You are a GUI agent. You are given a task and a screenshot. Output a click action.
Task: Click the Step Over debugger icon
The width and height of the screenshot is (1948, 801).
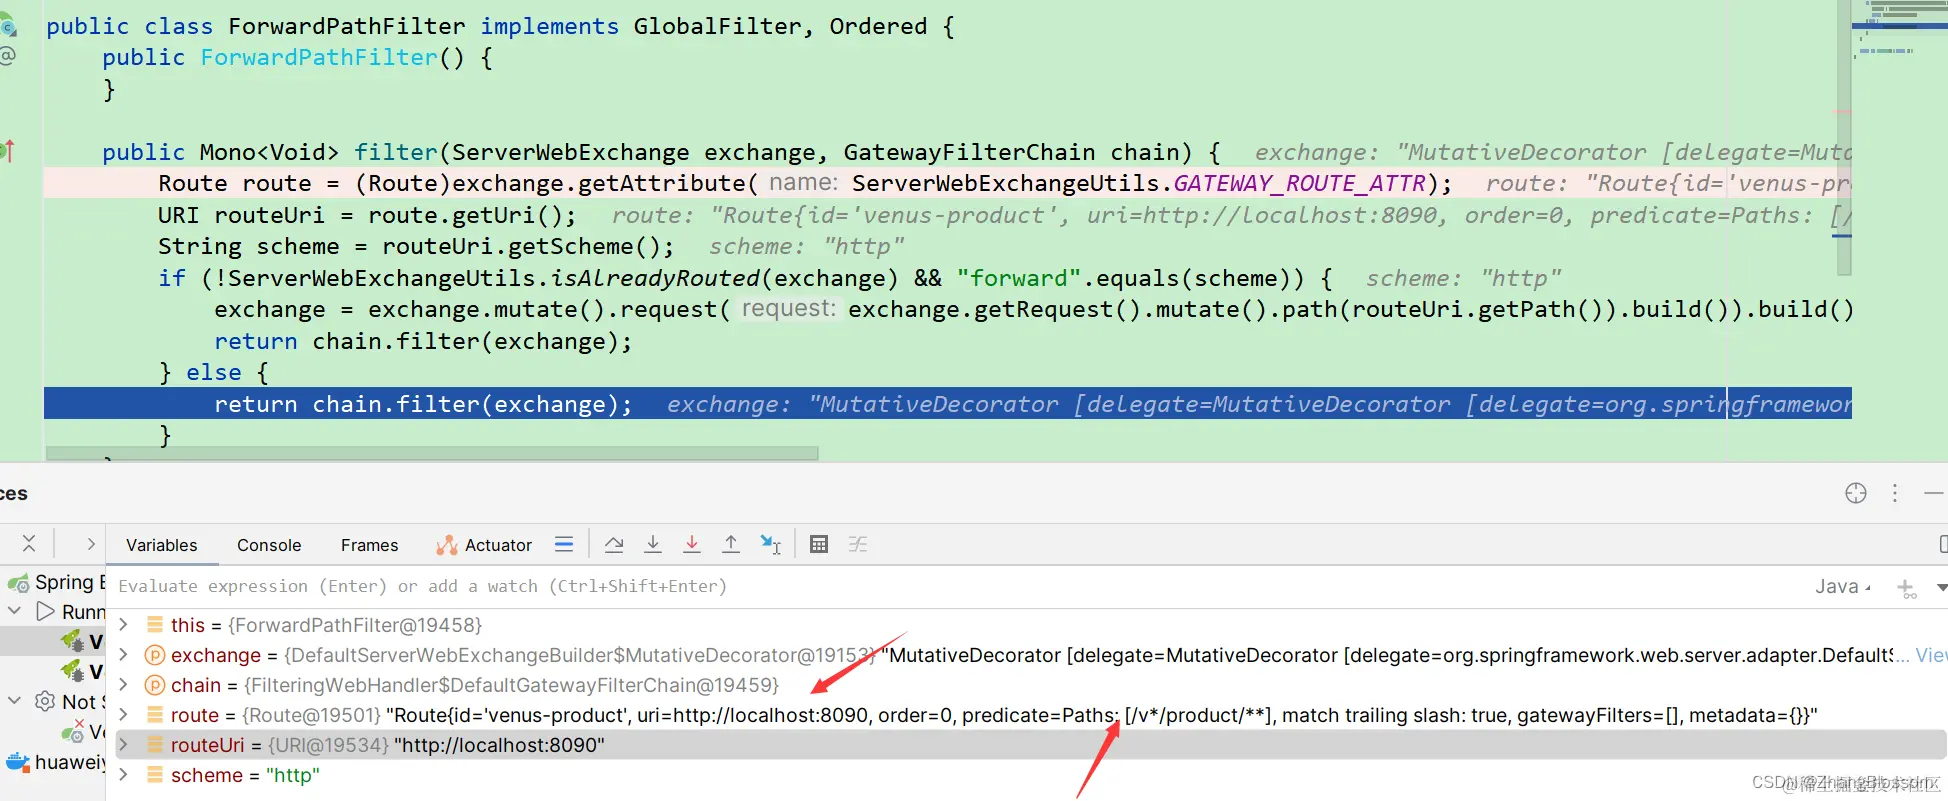614,545
